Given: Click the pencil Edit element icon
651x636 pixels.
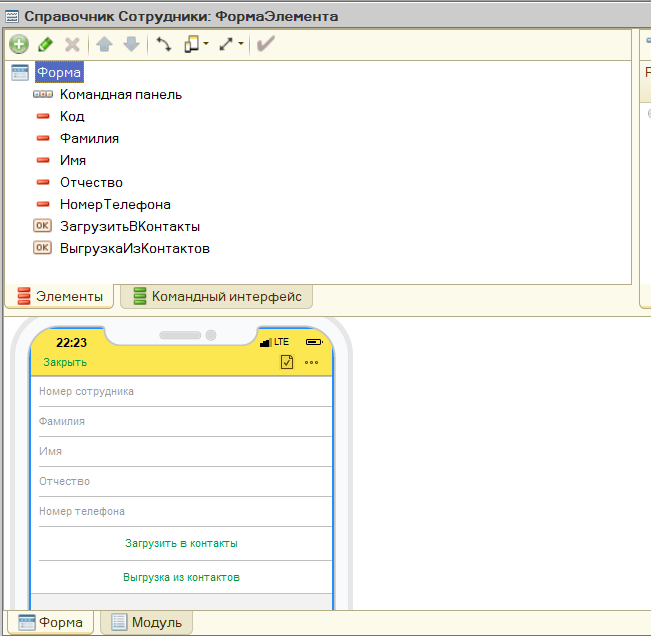Looking at the screenshot, I should click(x=45, y=44).
